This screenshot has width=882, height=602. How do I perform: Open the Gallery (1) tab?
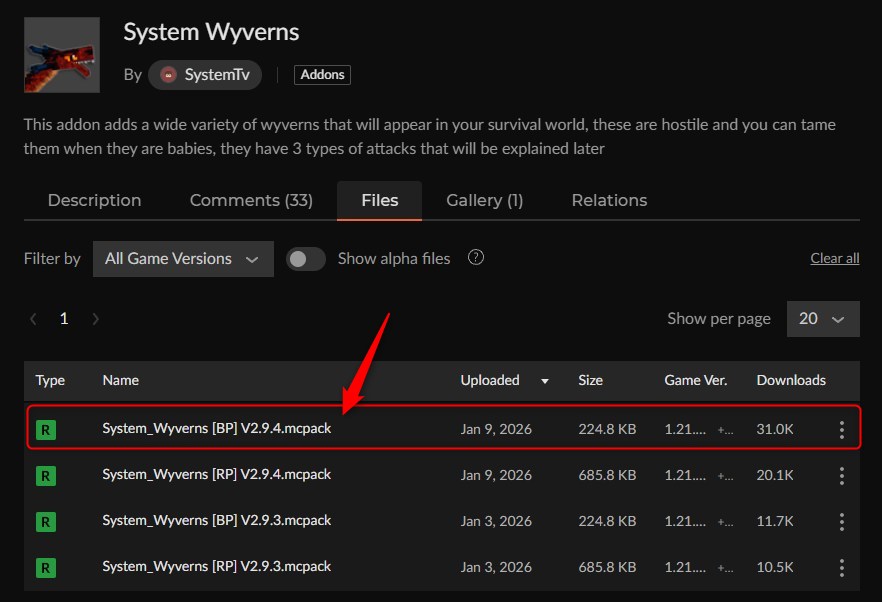point(484,200)
